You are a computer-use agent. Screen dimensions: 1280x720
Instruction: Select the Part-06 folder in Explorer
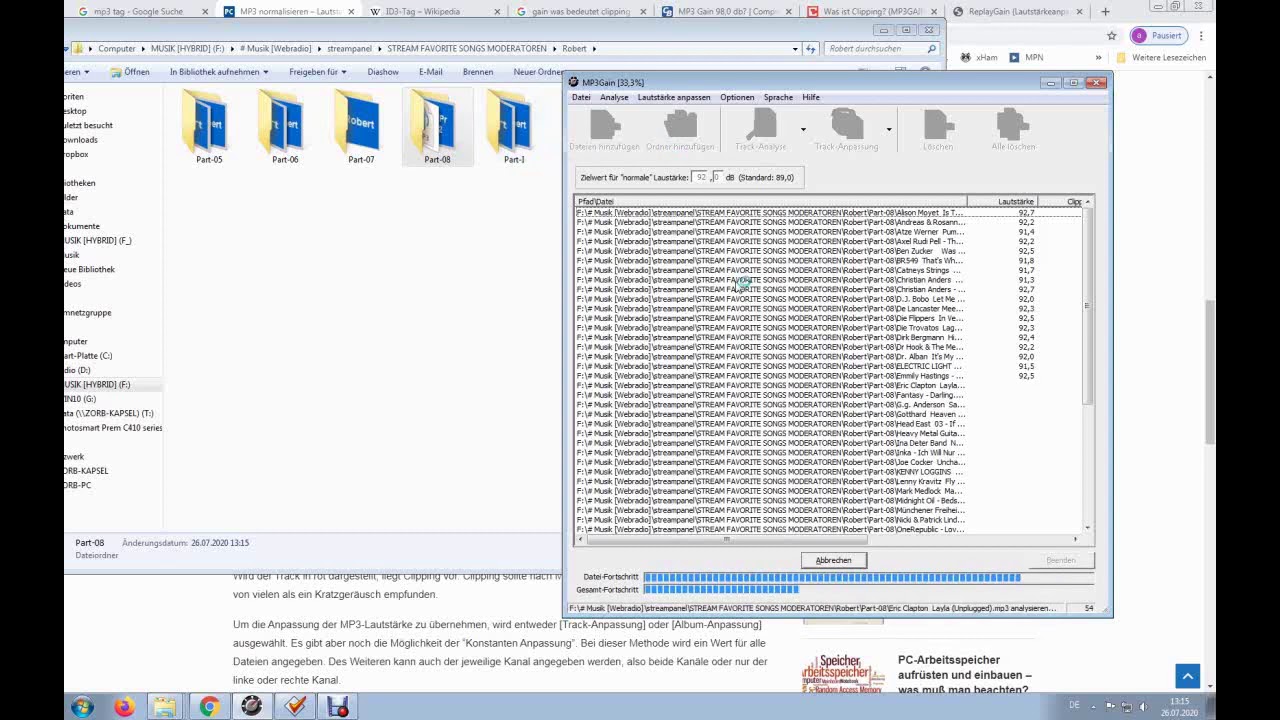(x=285, y=127)
